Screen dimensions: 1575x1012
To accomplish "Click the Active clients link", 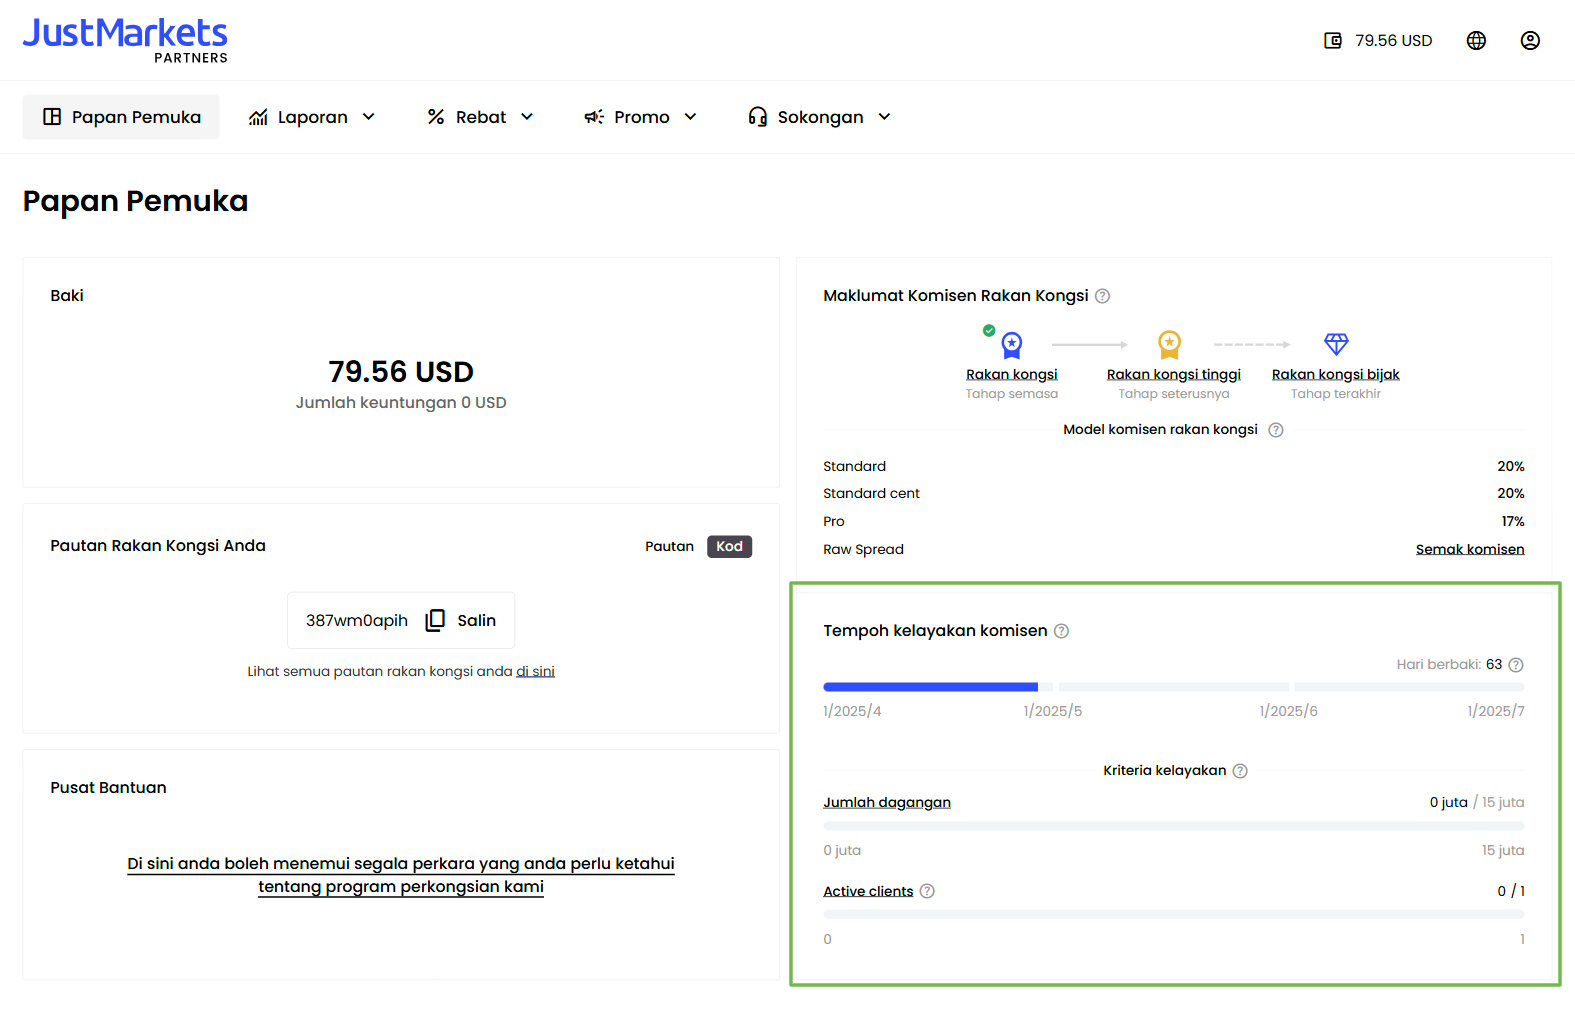I will click(868, 891).
